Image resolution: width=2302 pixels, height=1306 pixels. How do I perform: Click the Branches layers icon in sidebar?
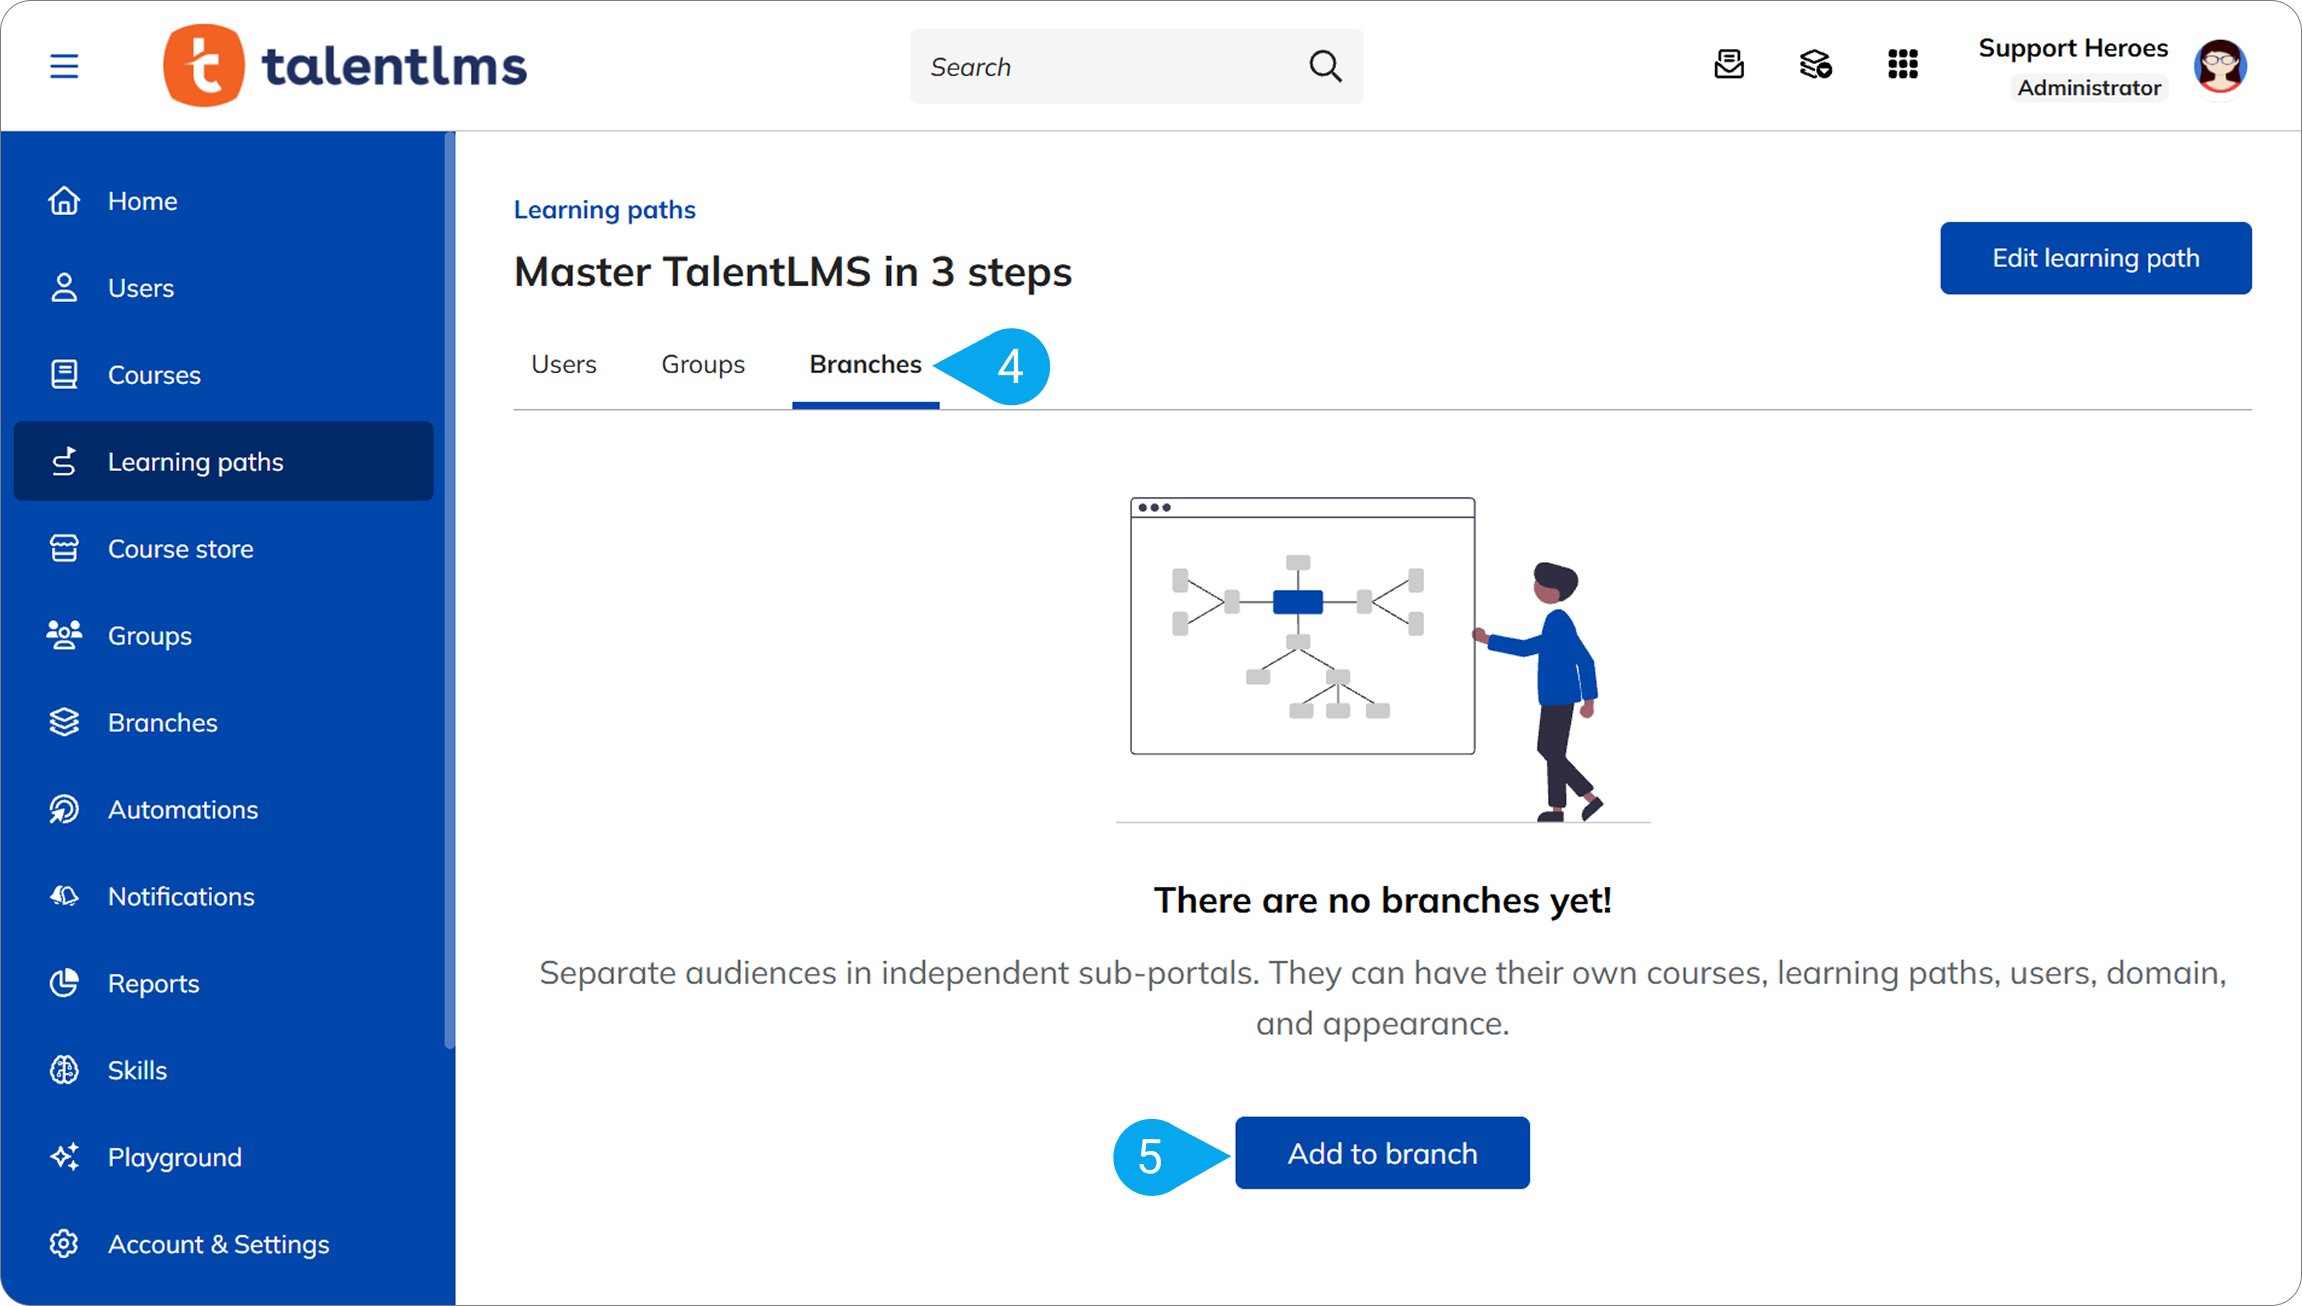(64, 722)
